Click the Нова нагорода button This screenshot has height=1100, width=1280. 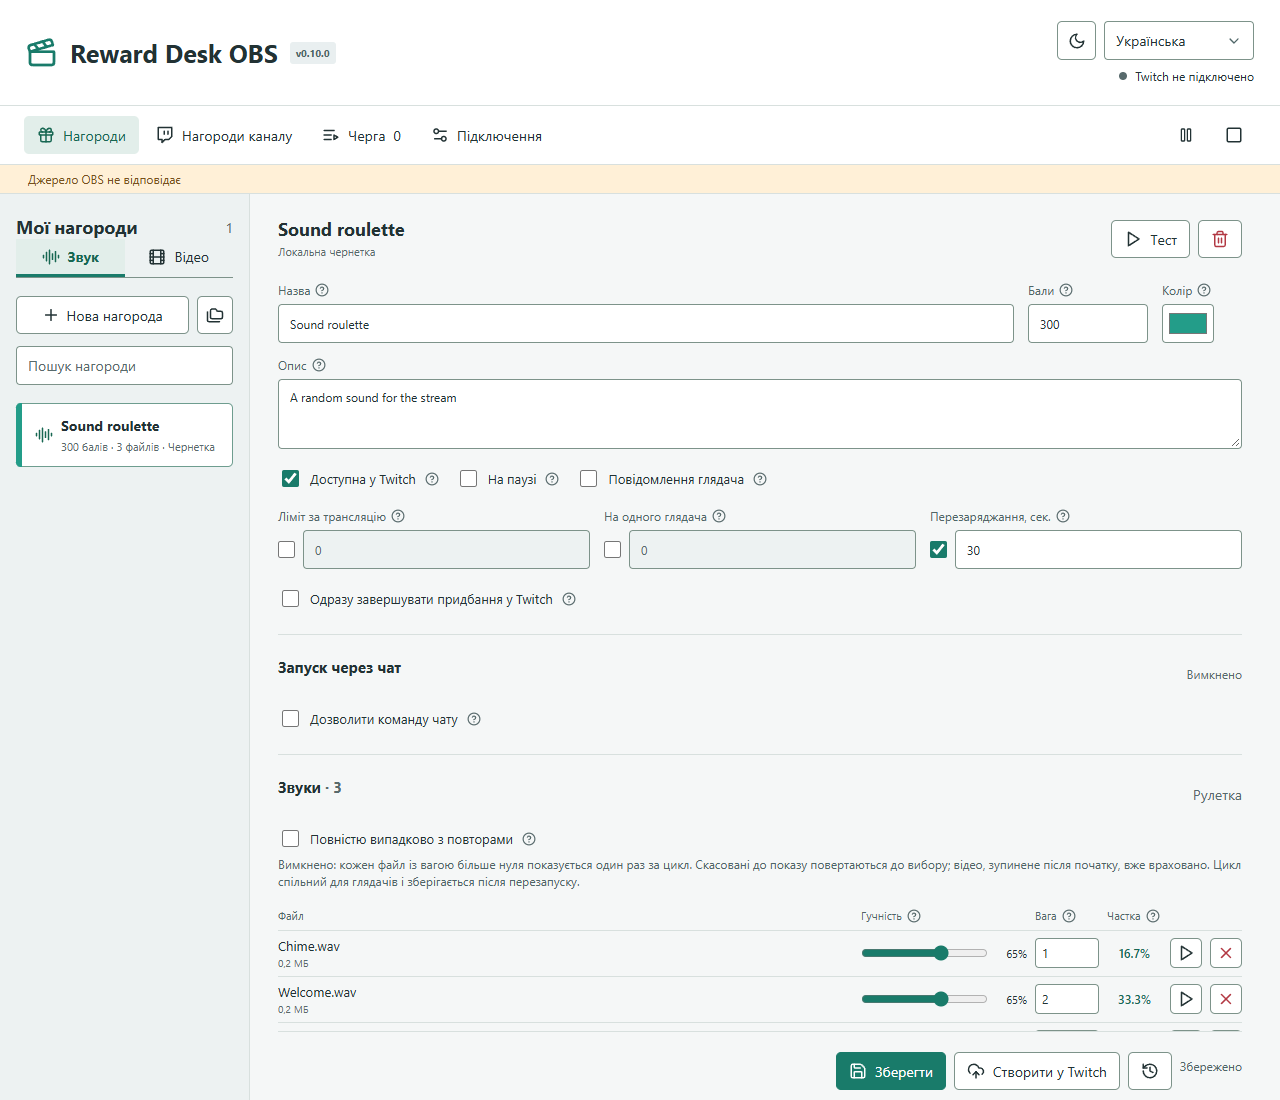[102, 315]
